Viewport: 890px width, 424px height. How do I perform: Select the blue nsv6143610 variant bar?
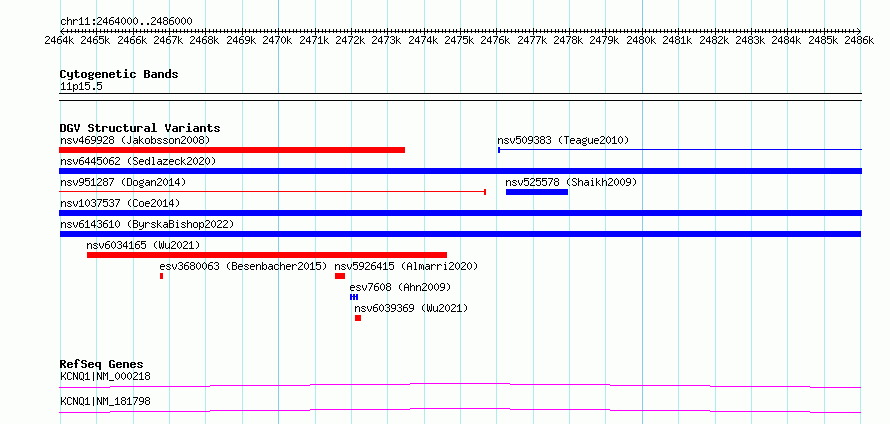(x=460, y=234)
